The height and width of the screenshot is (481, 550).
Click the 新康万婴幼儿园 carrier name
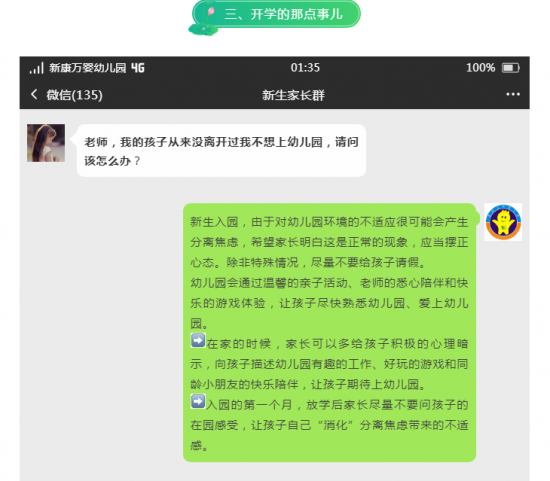coord(87,68)
